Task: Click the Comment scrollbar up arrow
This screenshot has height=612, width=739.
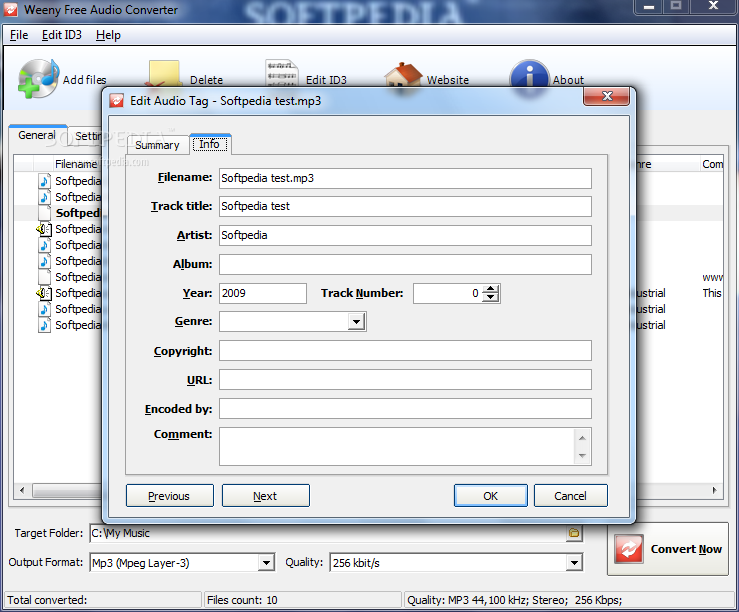Action: coord(583,438)
